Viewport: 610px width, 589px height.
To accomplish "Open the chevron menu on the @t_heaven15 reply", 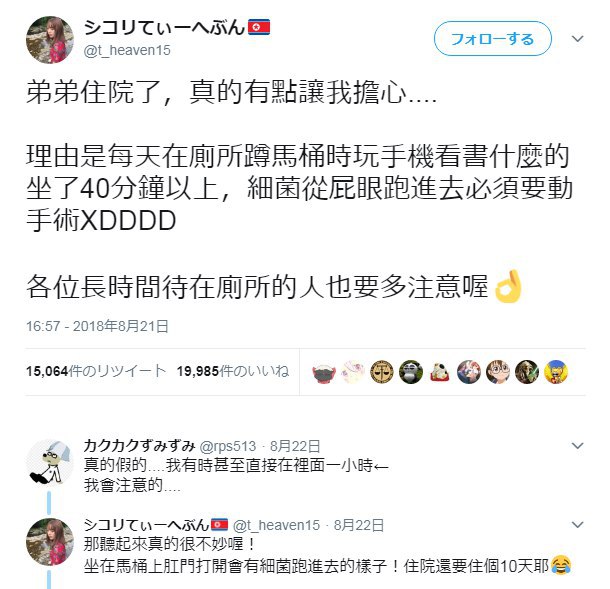I will tap(578, 525).
